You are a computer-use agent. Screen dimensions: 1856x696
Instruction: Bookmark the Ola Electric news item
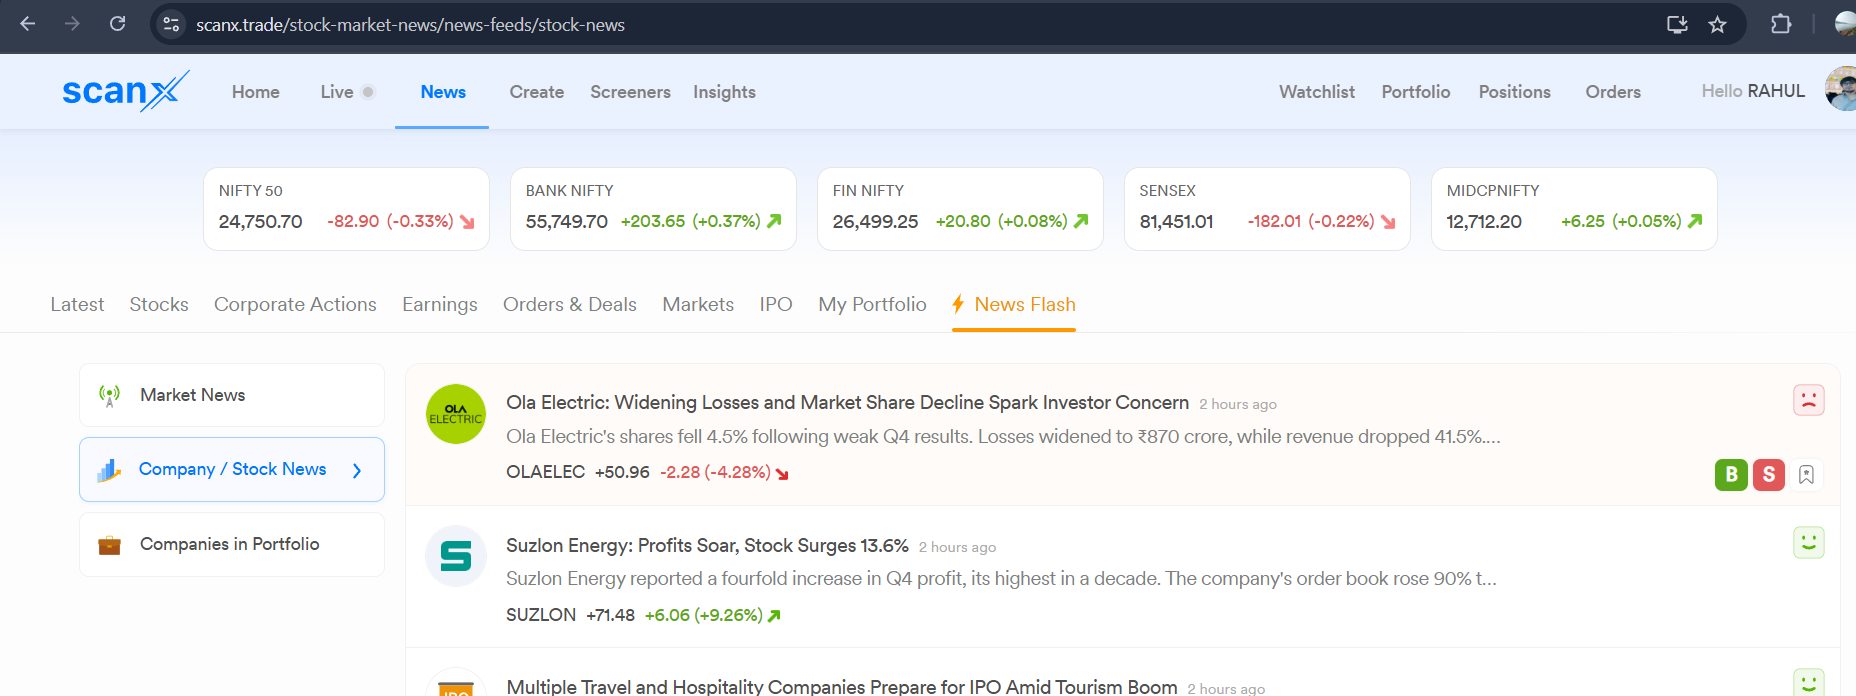(1806, 474)
